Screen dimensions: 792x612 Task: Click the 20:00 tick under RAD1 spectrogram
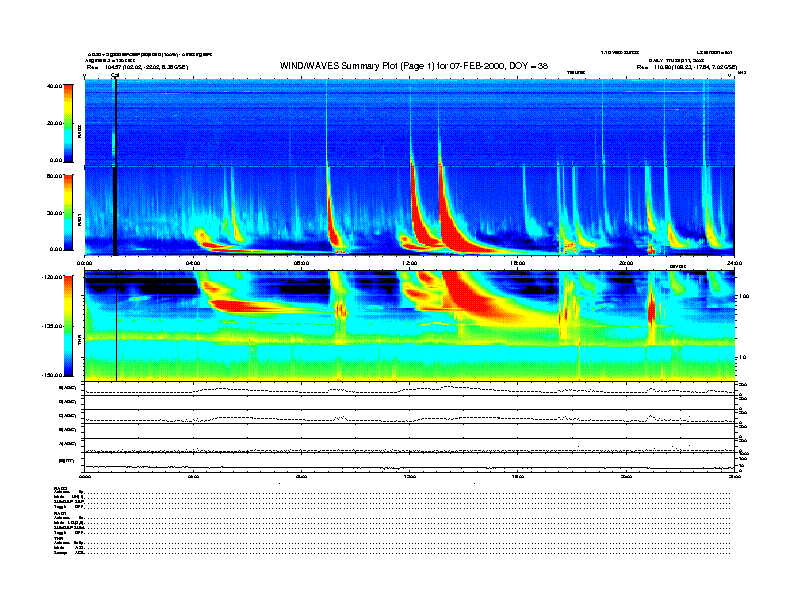point(626,263)
